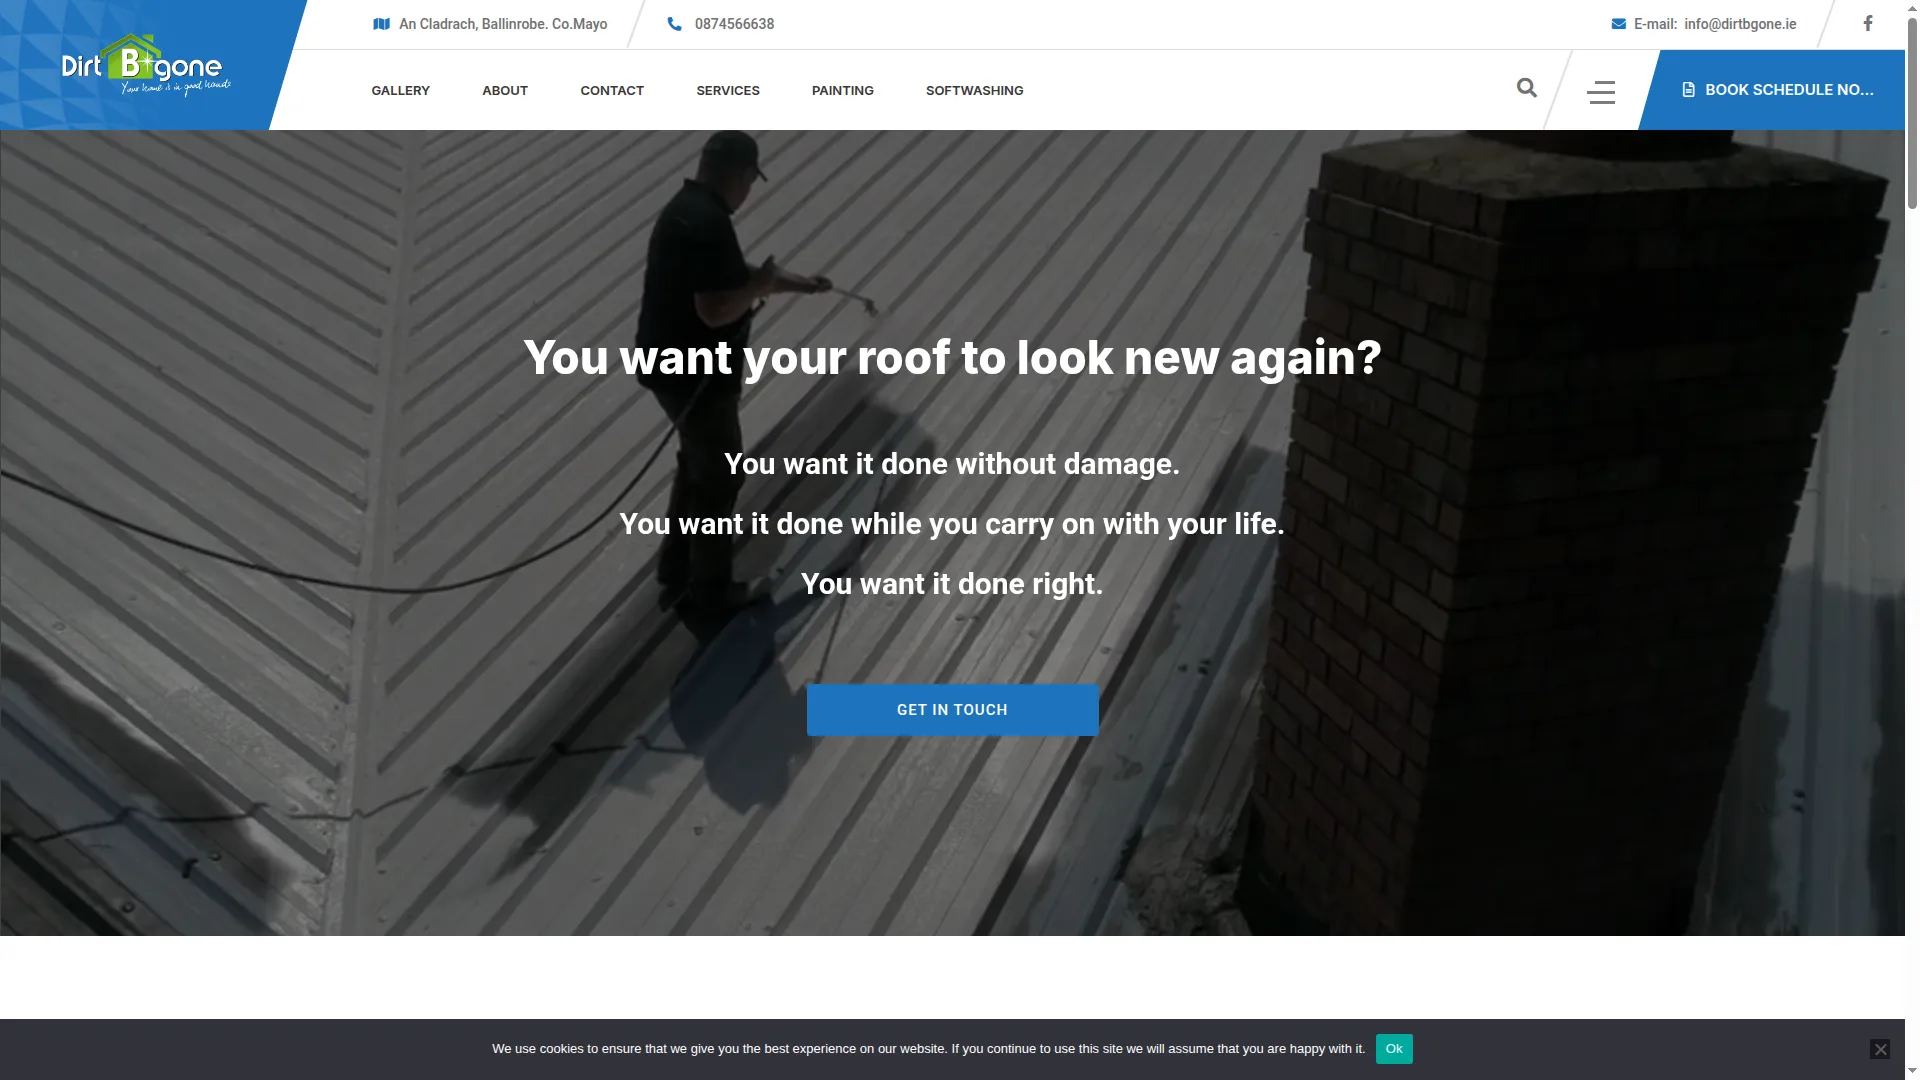Image resolution: width=1920 pixels, height=1080 pixels.
Task: Click the scrollbar down arrow
Action: (x=1912, y=1071)
